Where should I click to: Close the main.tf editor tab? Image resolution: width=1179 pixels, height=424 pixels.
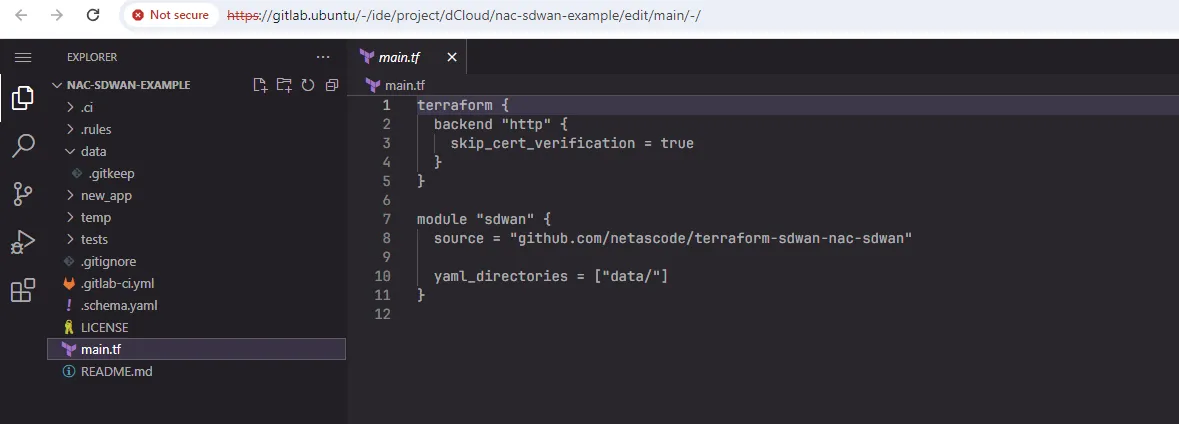click(x=452, y=58)
